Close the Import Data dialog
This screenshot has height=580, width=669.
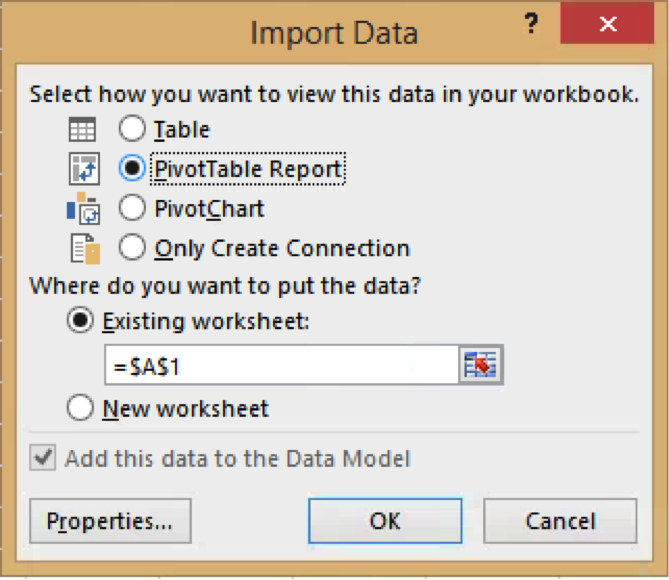pos(607,25)
